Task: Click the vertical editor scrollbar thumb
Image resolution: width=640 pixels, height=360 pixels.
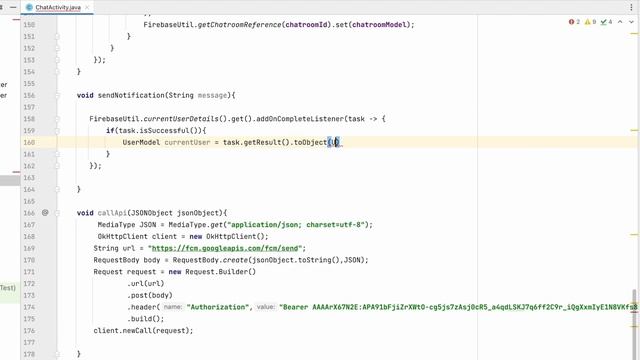Action: (634, 324)
